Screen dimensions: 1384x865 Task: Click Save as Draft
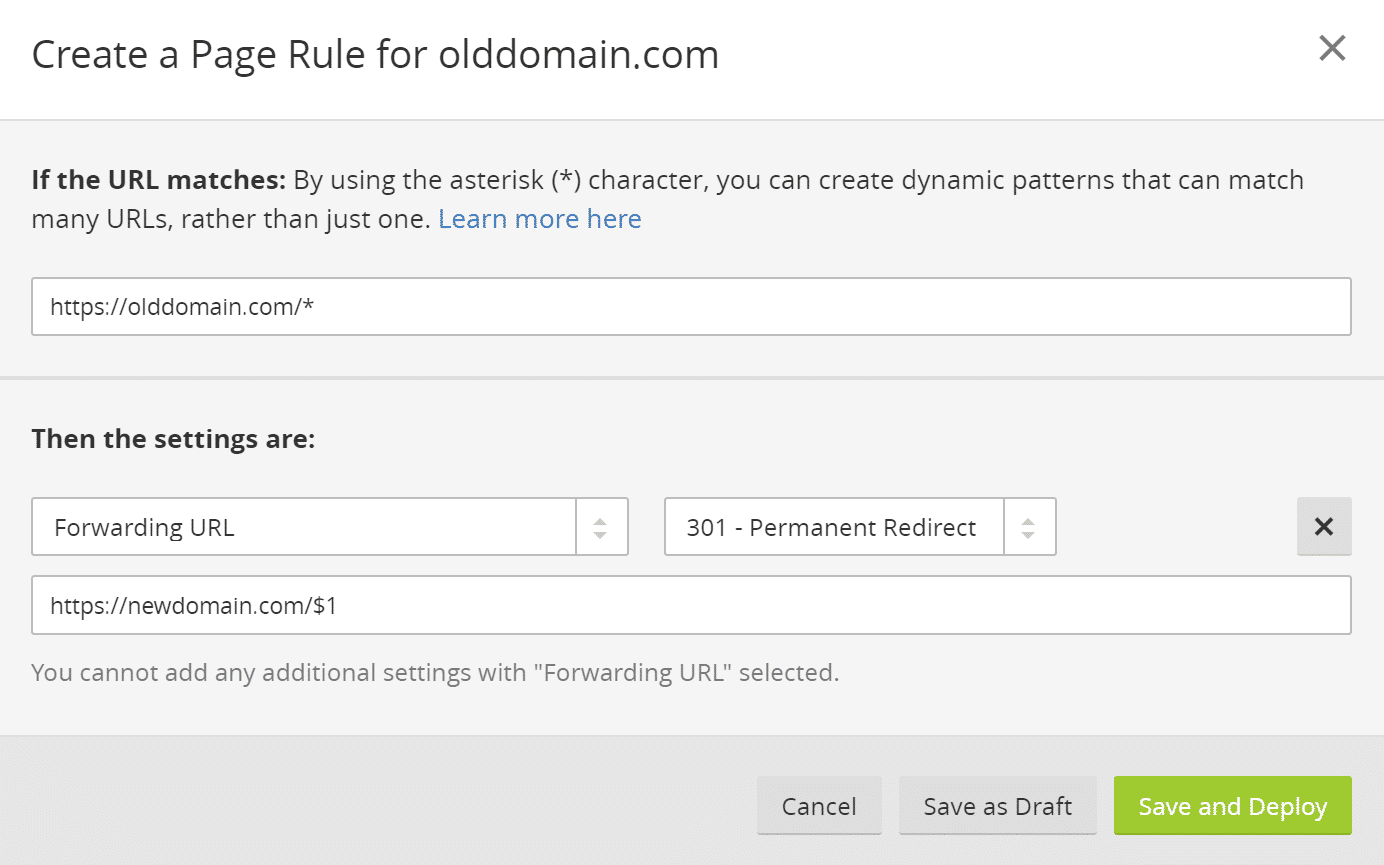(997, 805)
